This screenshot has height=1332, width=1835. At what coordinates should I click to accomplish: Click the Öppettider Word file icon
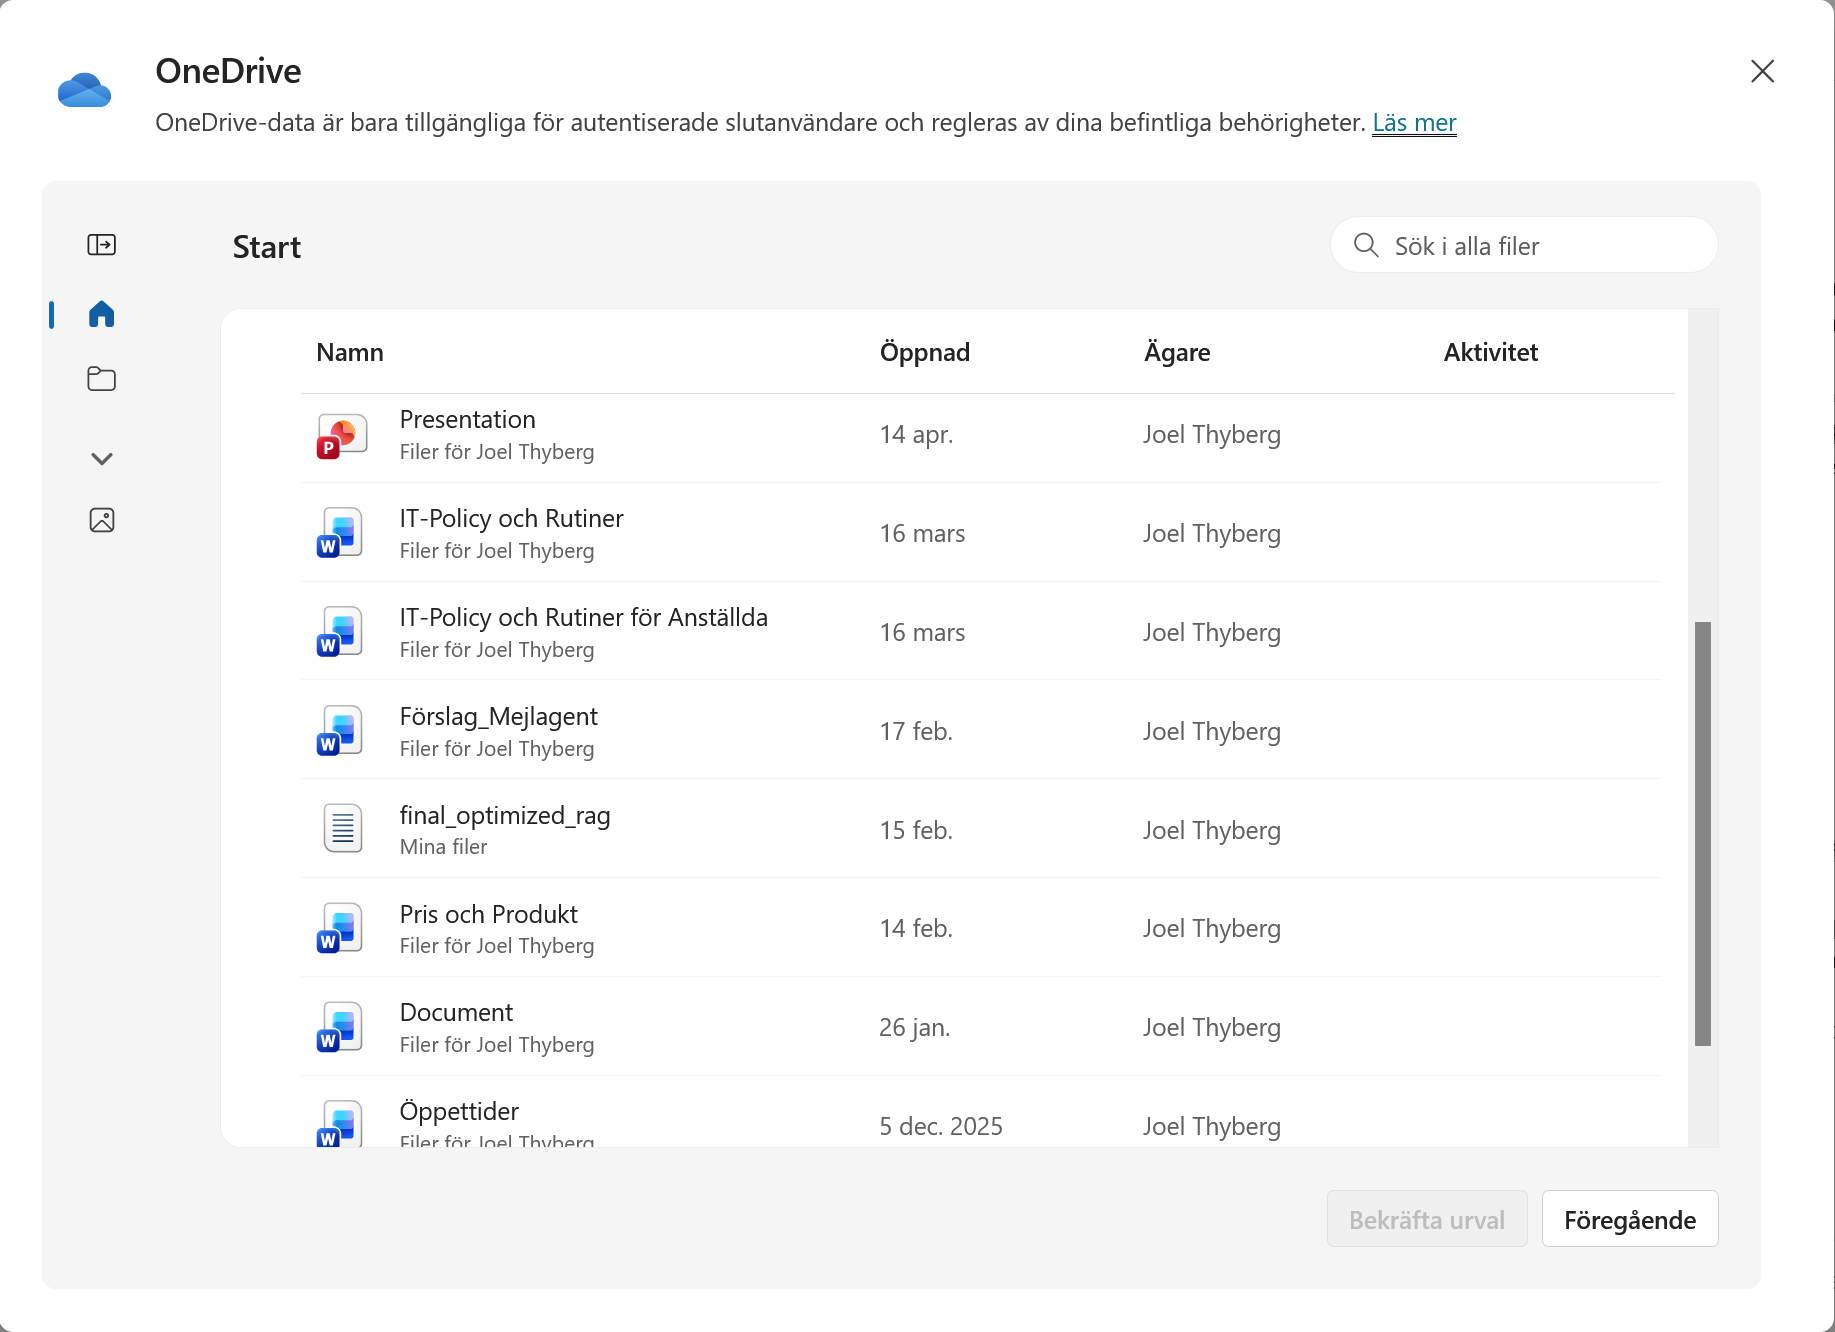pyautogui.click(x=340, y=1124)
